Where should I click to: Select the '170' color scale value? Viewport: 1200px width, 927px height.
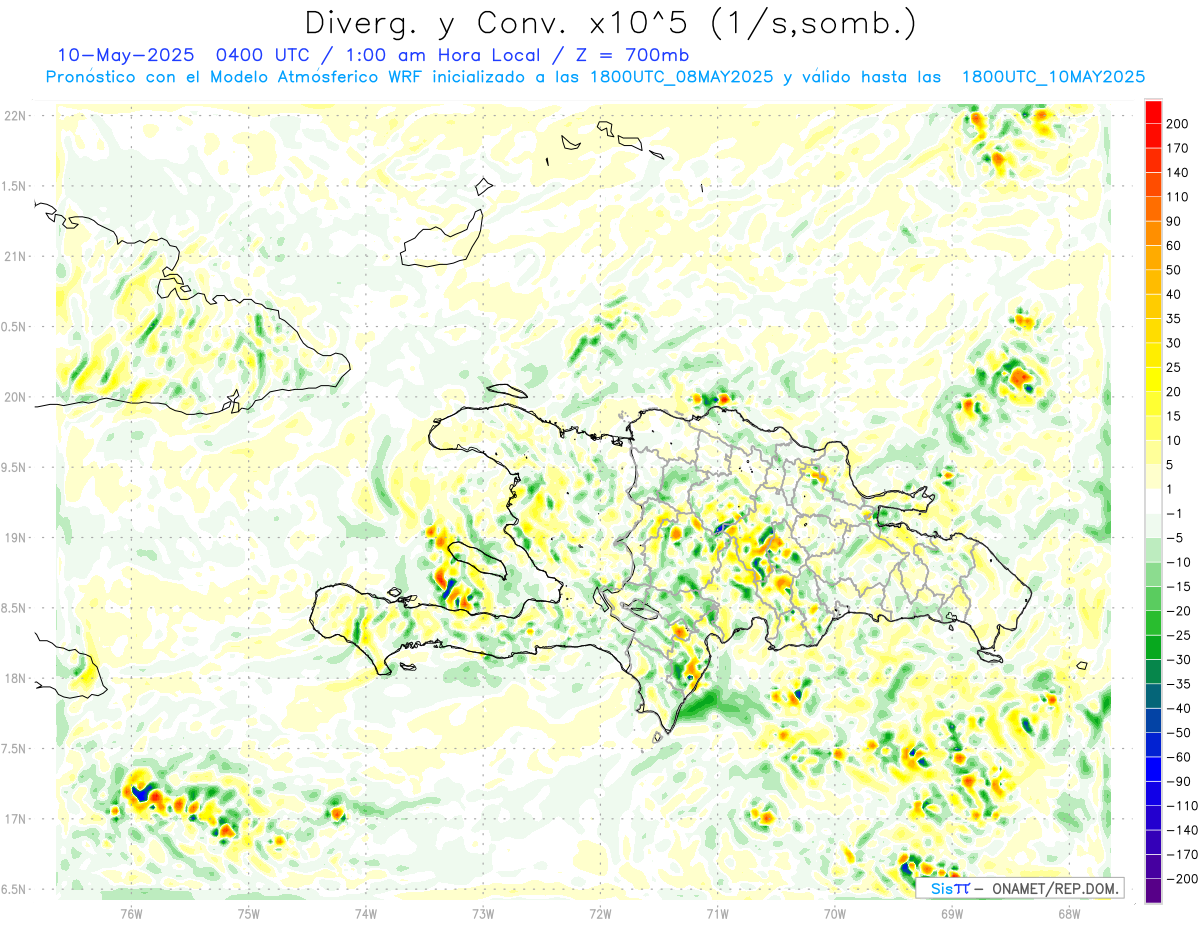(1177, 149)
